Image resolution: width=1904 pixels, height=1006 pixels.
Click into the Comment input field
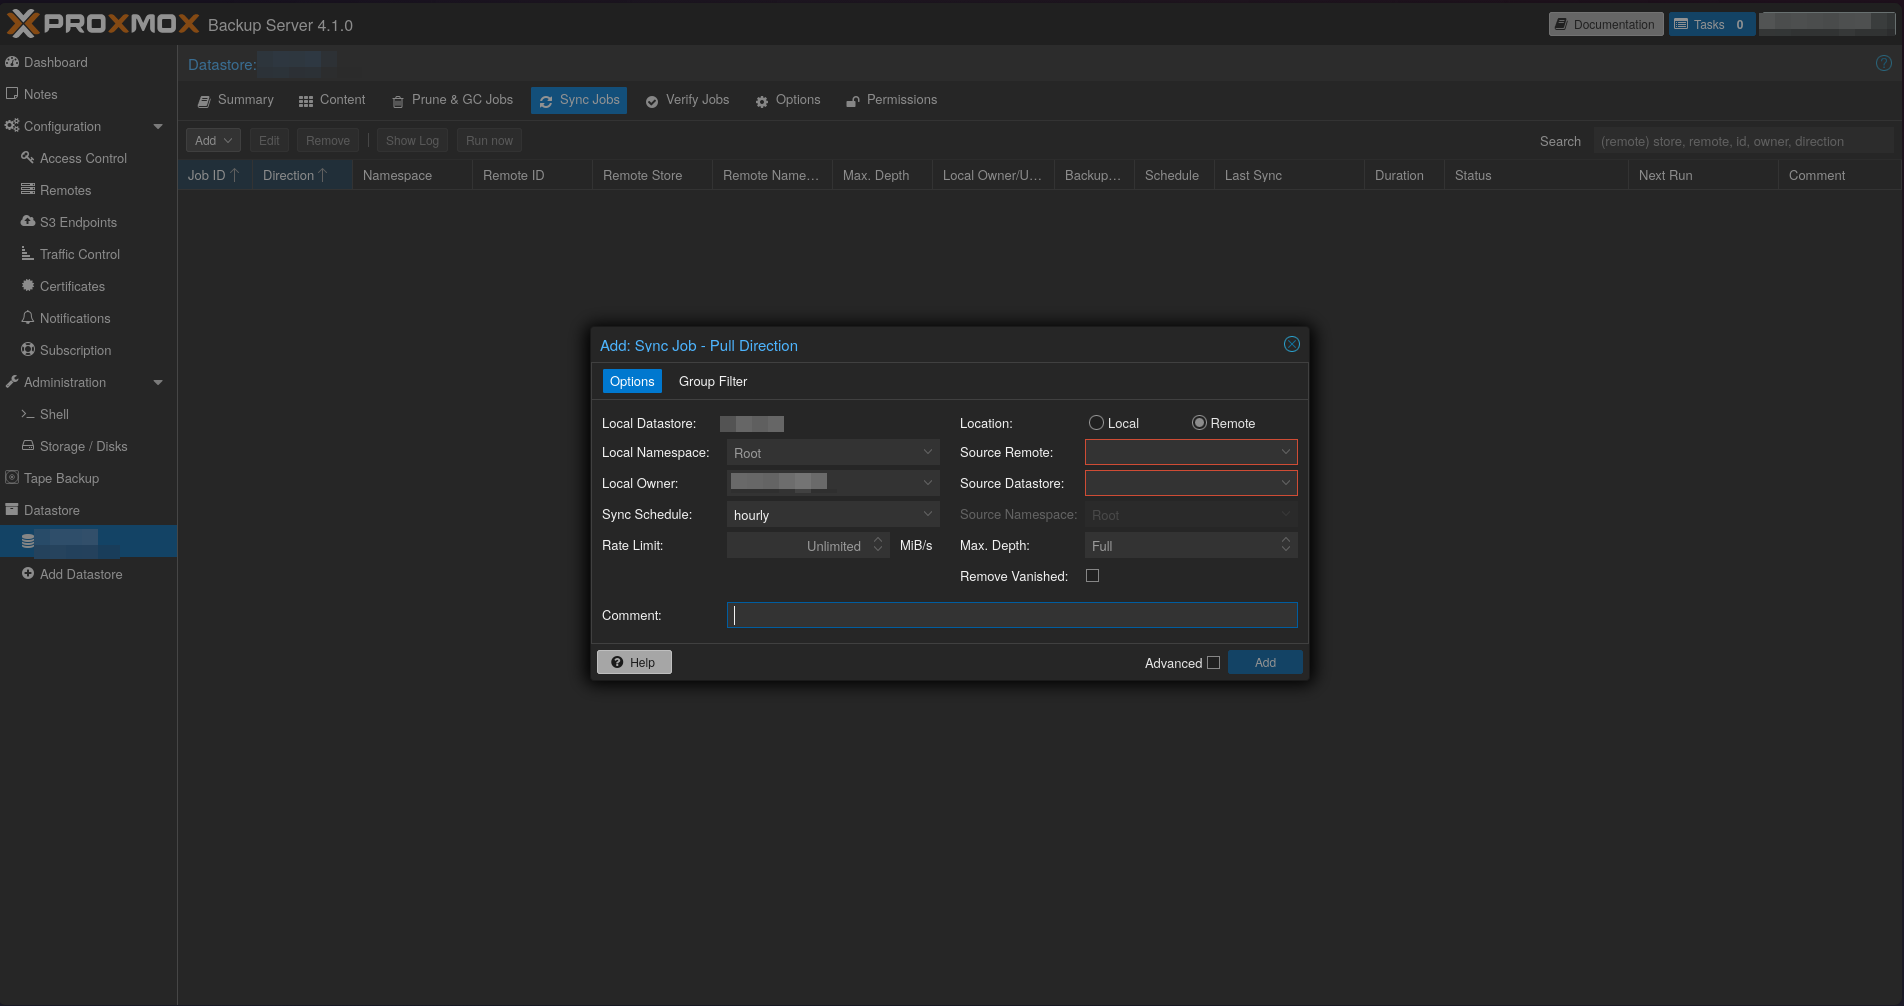(x=1012, y=615)
